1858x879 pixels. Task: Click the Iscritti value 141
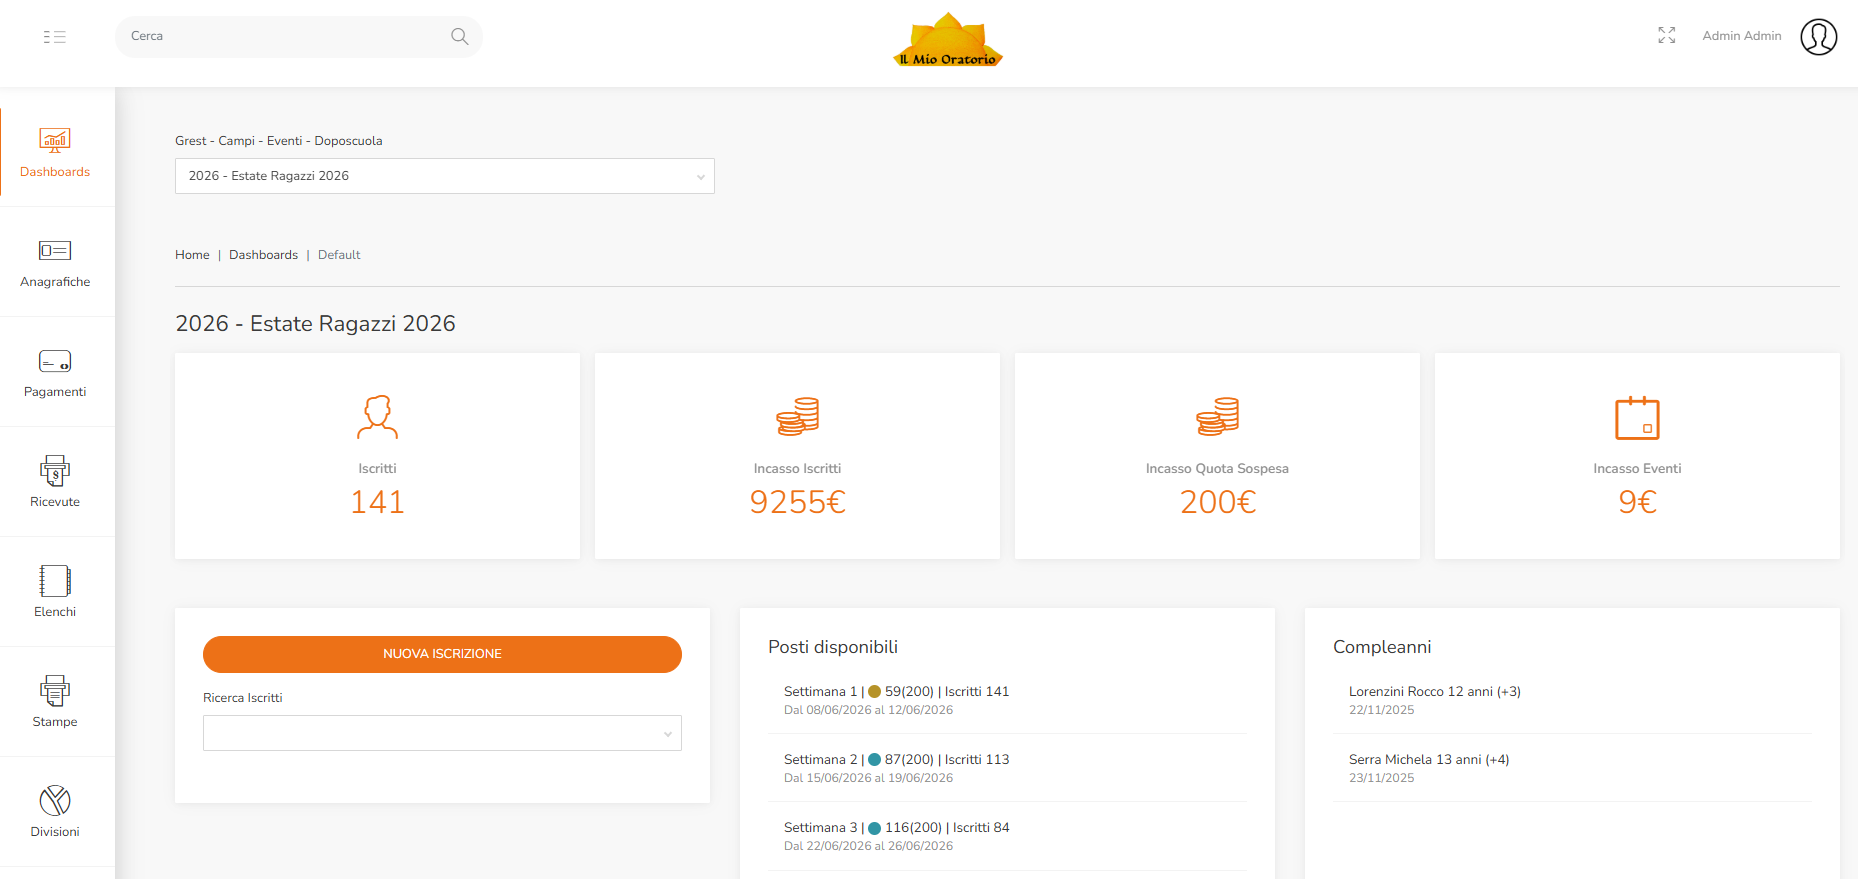point(377,502)
